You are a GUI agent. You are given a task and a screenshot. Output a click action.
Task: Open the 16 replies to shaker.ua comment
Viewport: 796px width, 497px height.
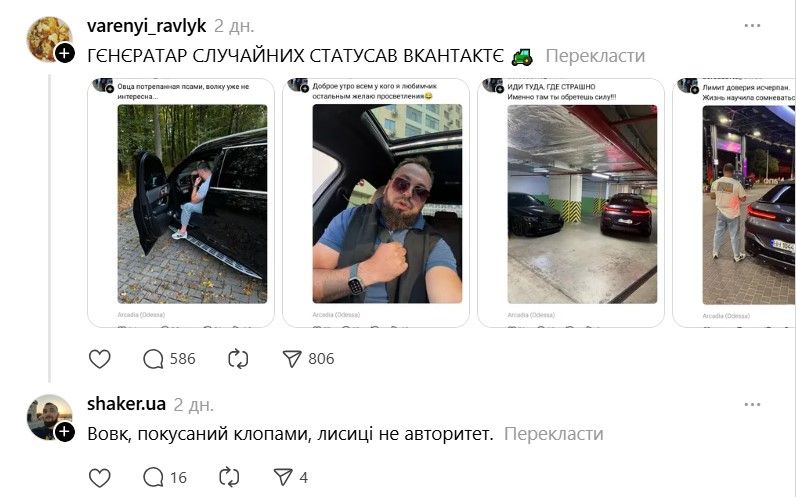[x=165, y=478]
